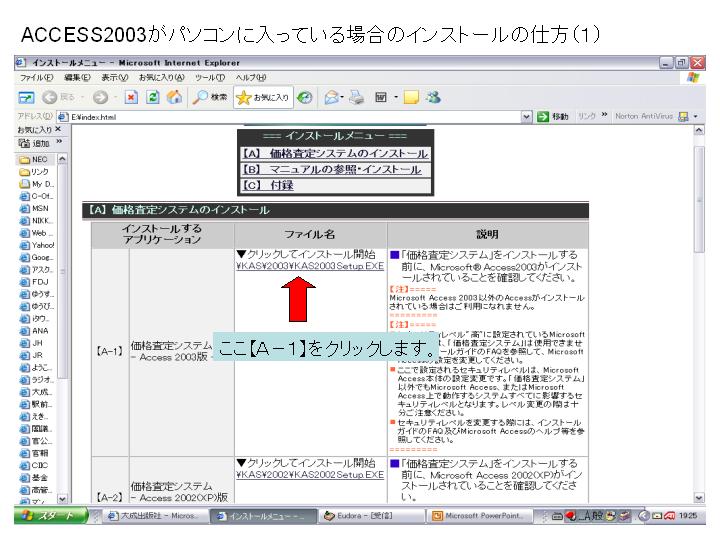This screenshot has height=540, width=720.
Task: Click the Windows flag logo in IE
Action: 693,78
